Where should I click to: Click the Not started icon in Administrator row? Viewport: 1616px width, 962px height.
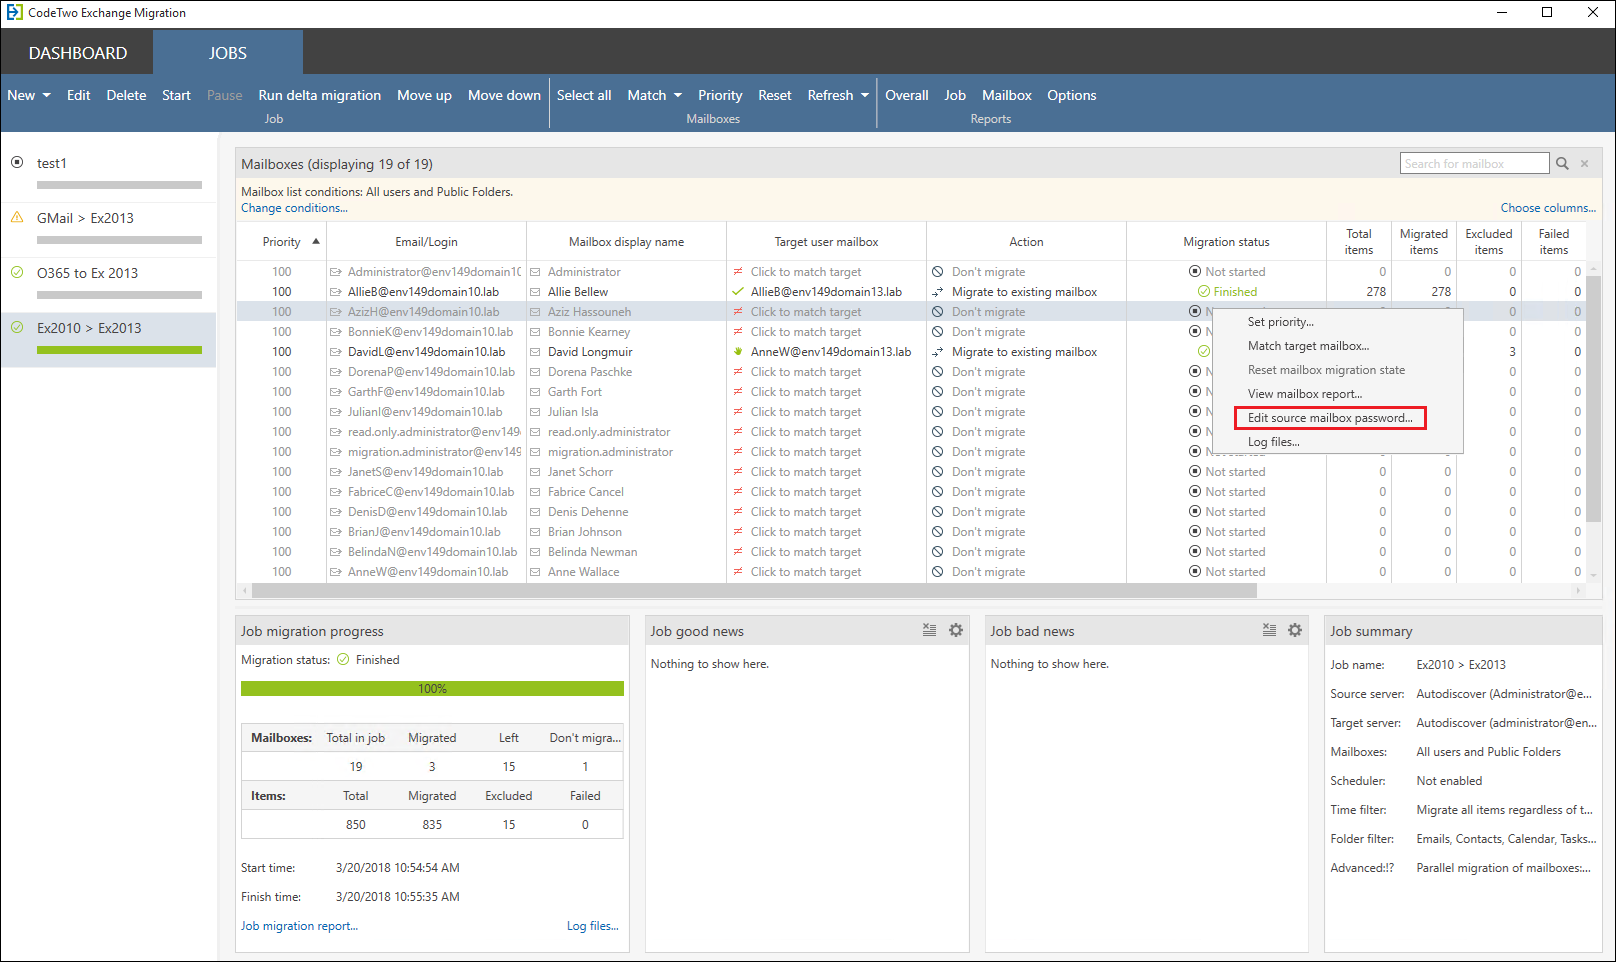1195,272
